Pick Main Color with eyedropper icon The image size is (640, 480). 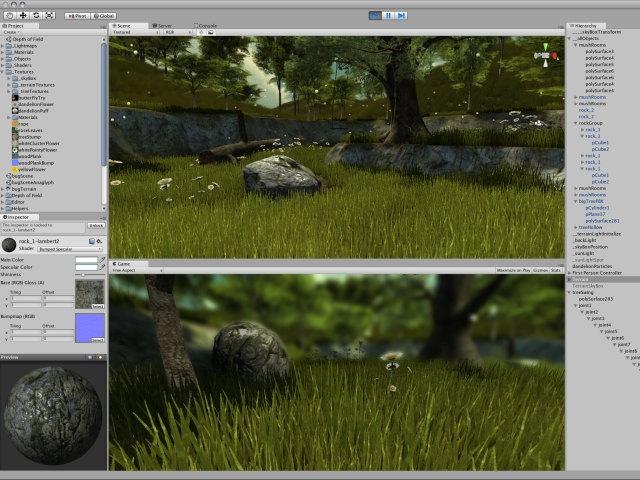[102, 260]
